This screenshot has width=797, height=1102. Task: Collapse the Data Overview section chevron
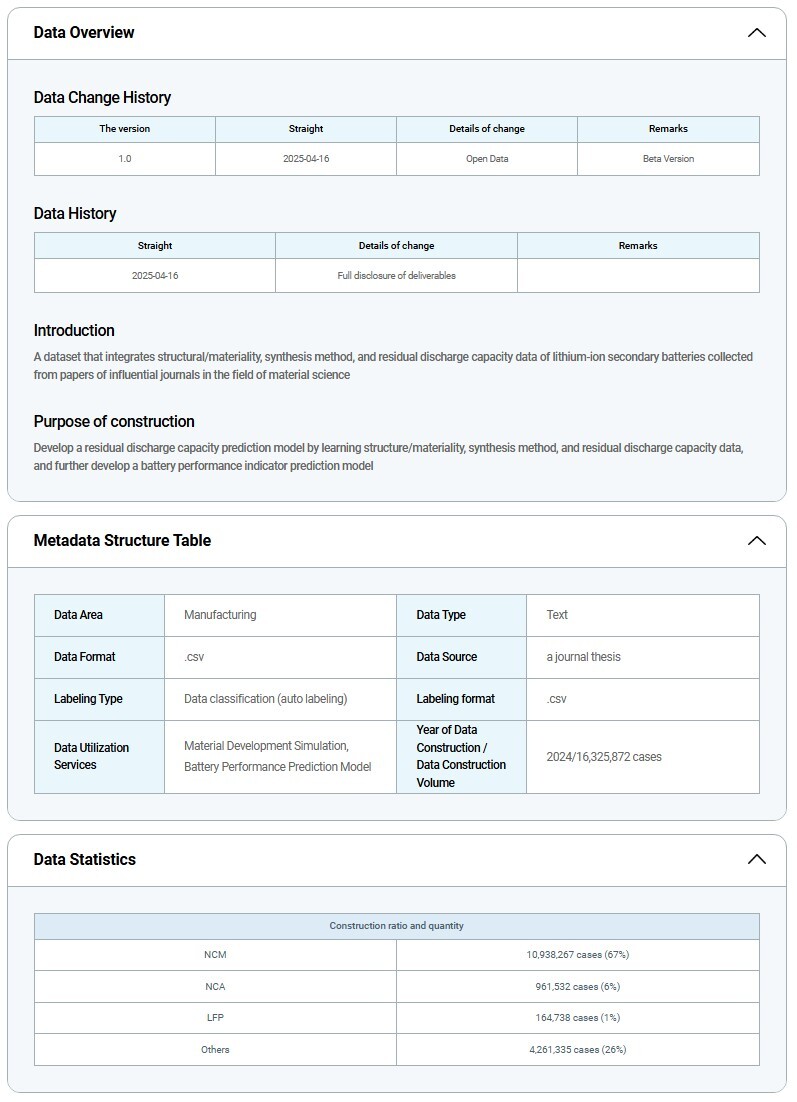click(756, 33)
